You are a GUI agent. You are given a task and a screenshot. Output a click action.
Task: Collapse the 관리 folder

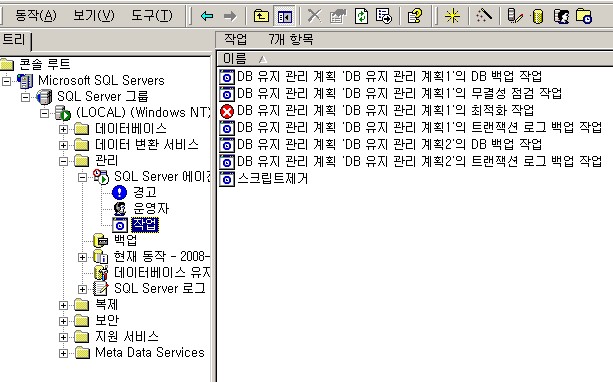point(63,161)
